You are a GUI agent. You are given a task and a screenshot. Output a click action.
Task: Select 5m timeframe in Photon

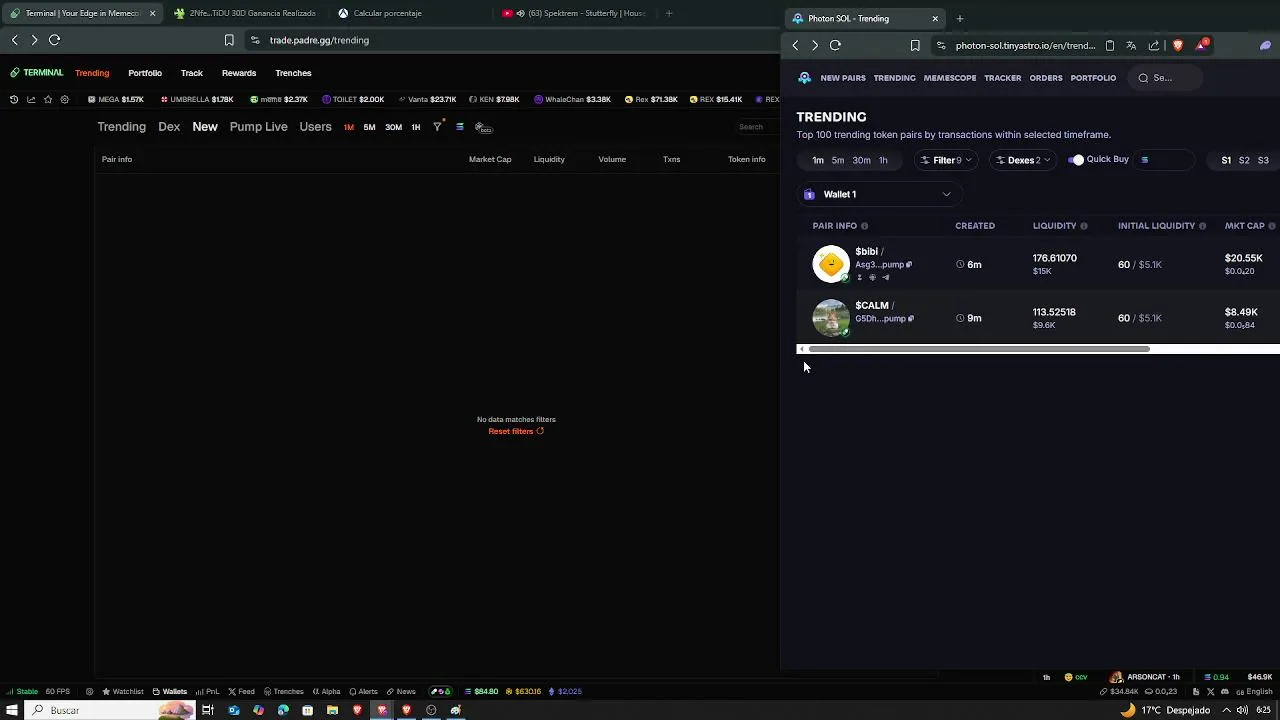tap(838, 160)
